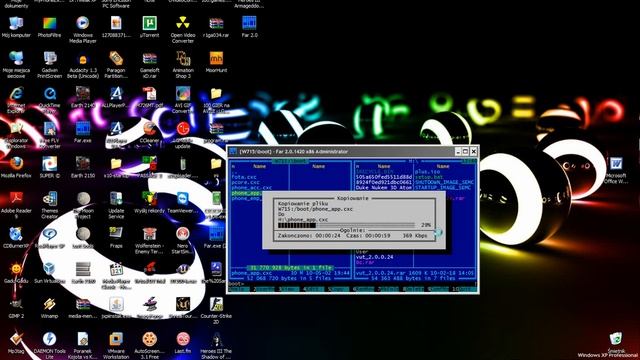
Task: Open the Open Video Converter shortcut
Action: (182, 30)
